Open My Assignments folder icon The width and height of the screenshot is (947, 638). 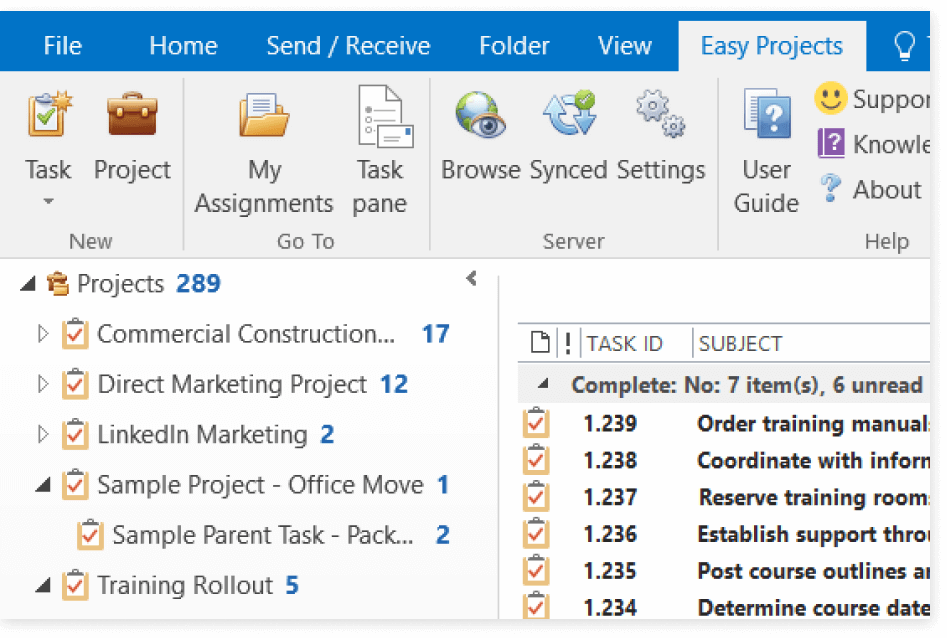[264, 115]
